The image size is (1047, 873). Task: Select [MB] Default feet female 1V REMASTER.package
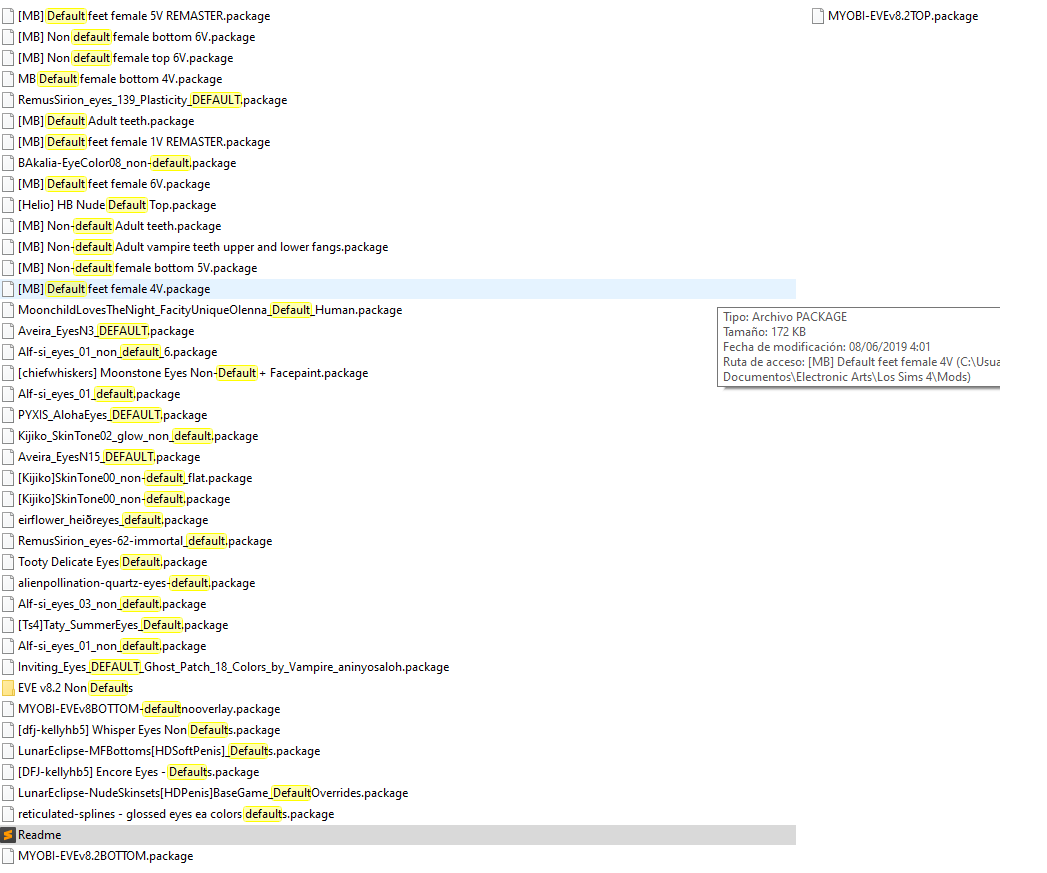pyautogui.click(x=144, y=142)
